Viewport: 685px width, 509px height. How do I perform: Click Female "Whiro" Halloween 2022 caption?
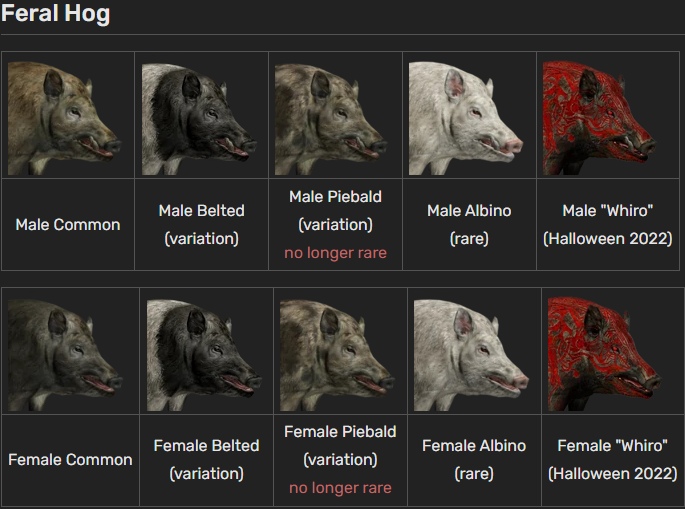[x=611, y=460]
